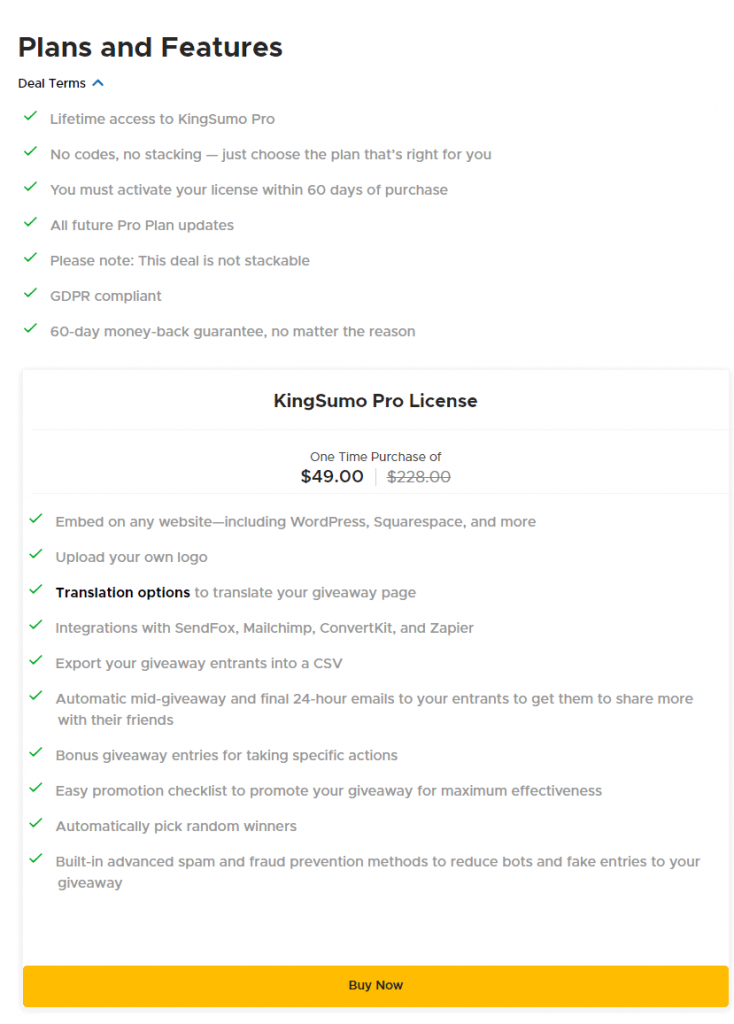Click checkmark next to Embed on any website
The width and height of the screenshot is (734, 1024).
pos(36,520)
